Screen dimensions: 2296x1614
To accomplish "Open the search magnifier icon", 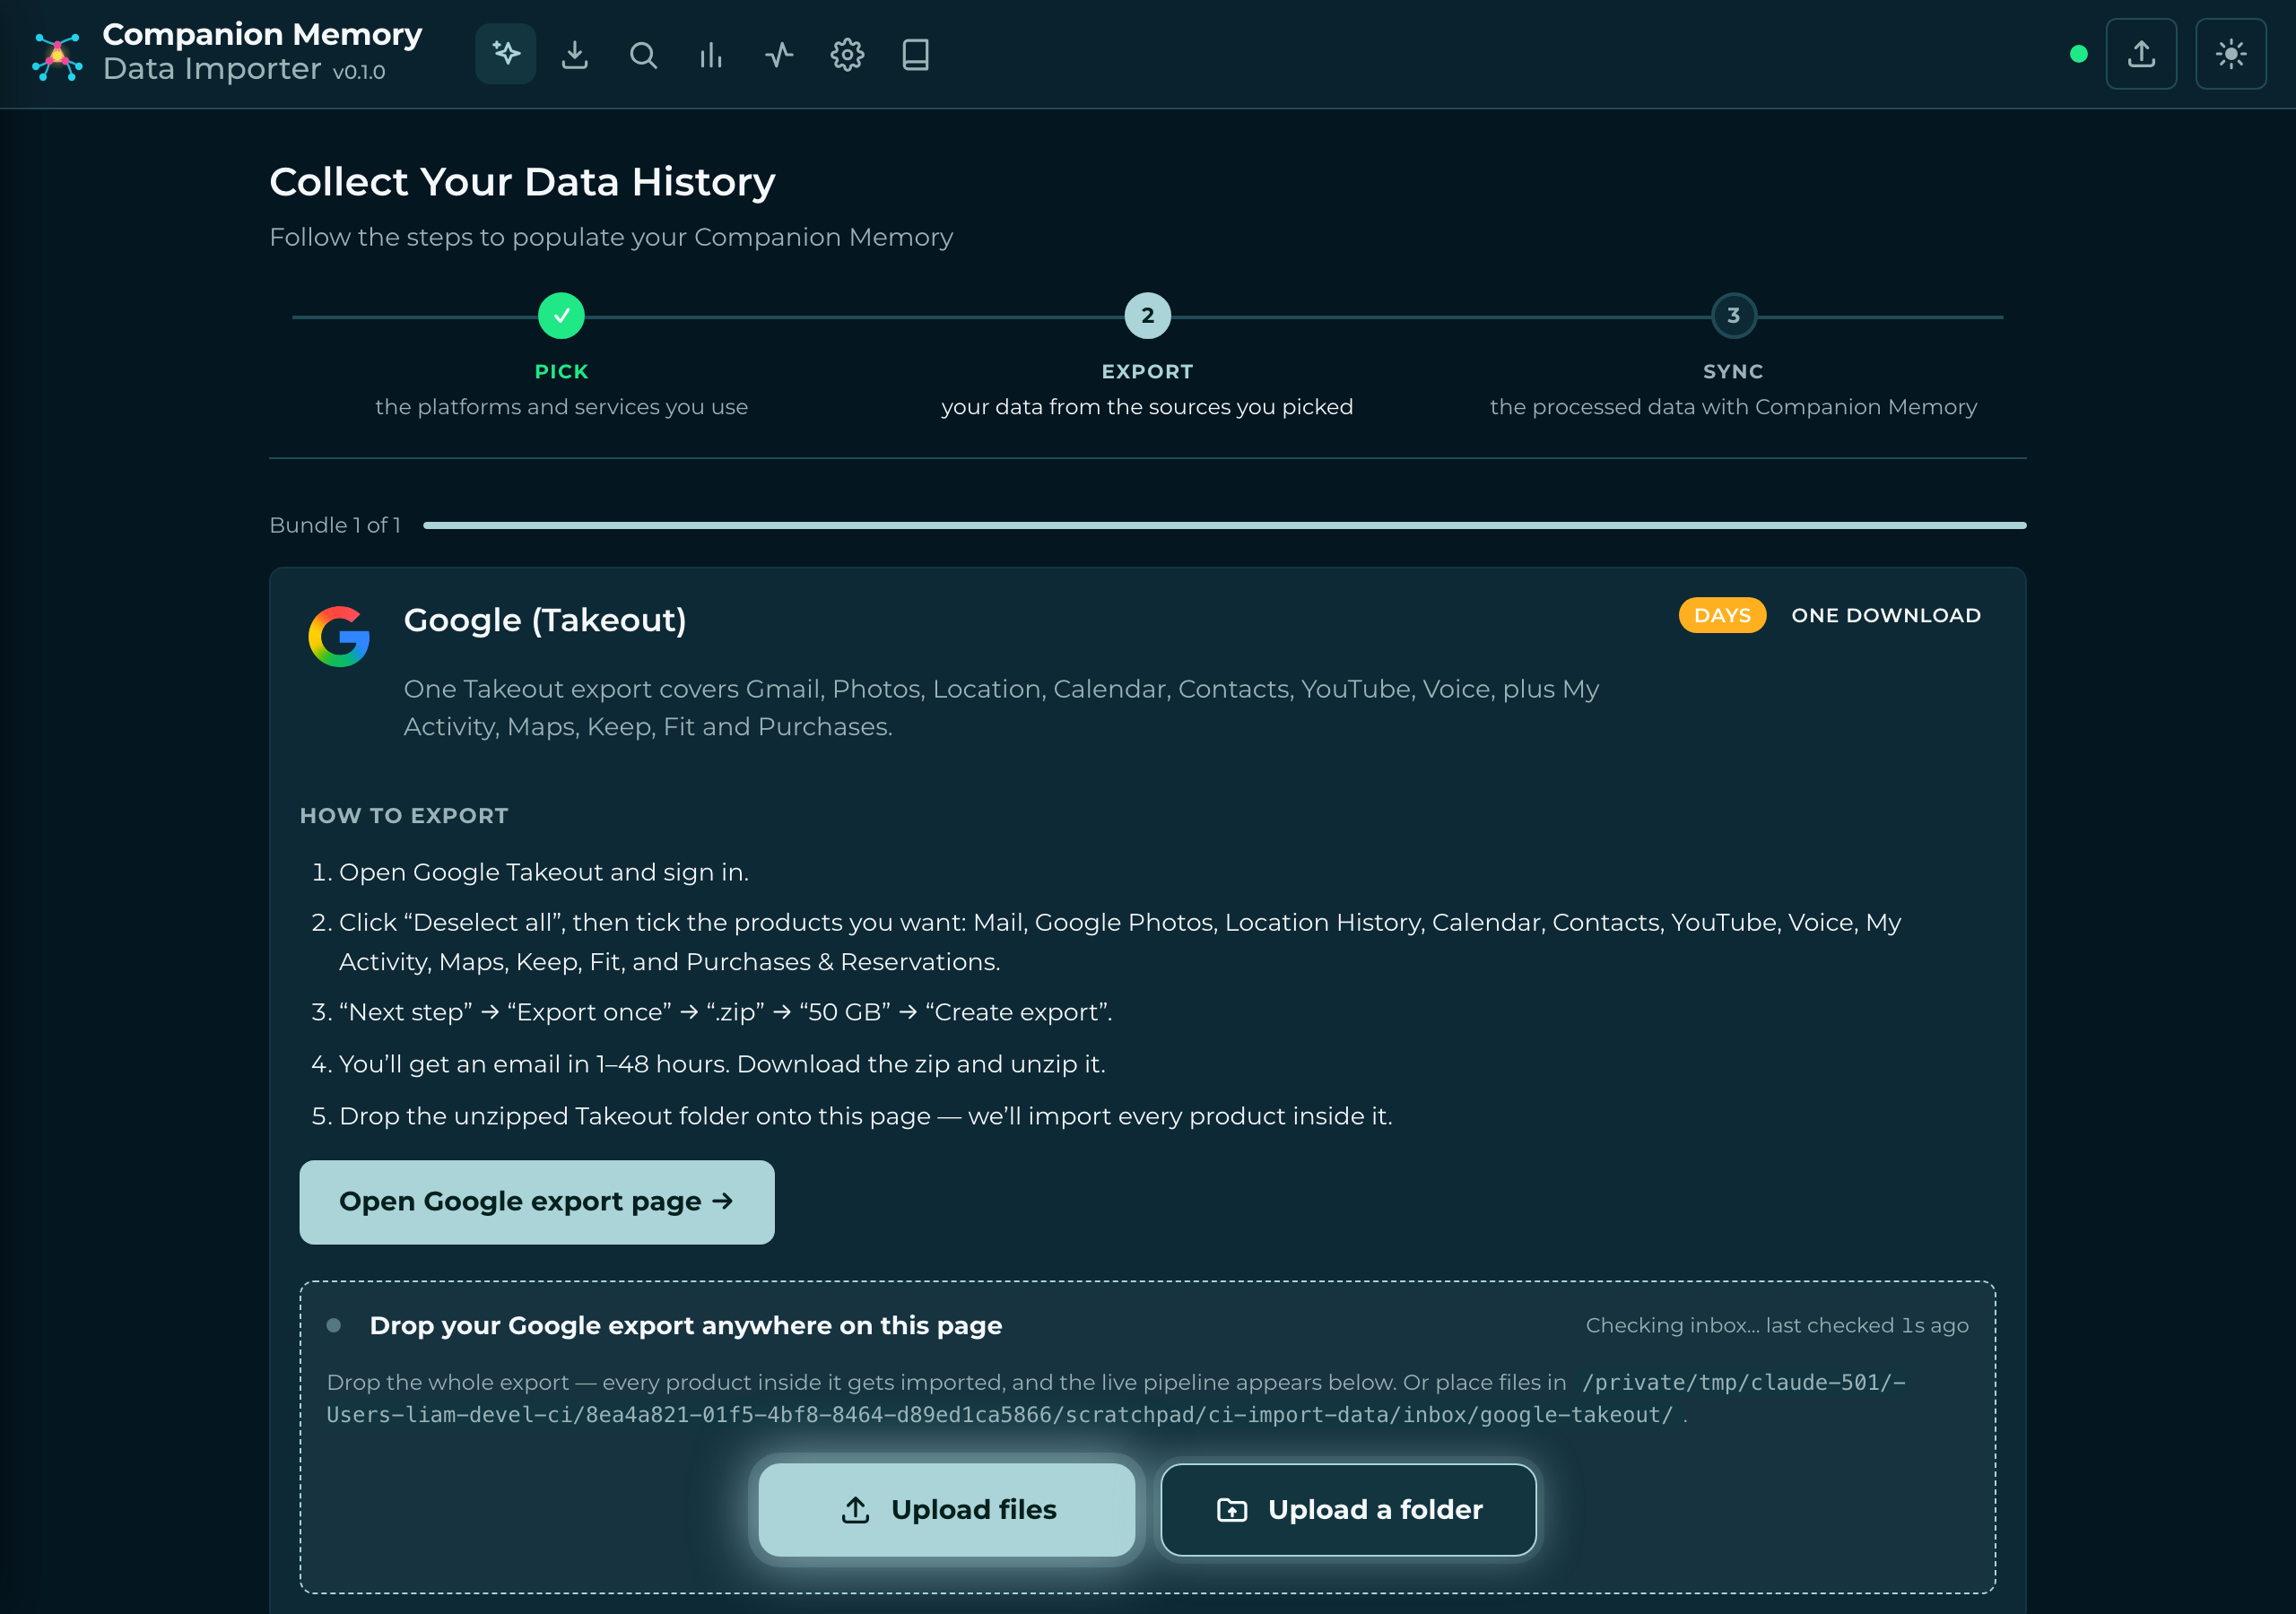I will (x=643, y=54).
